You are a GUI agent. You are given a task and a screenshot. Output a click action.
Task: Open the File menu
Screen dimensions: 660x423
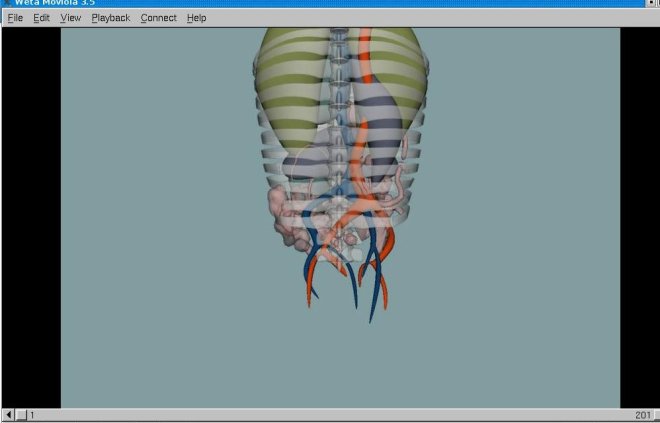15,18
